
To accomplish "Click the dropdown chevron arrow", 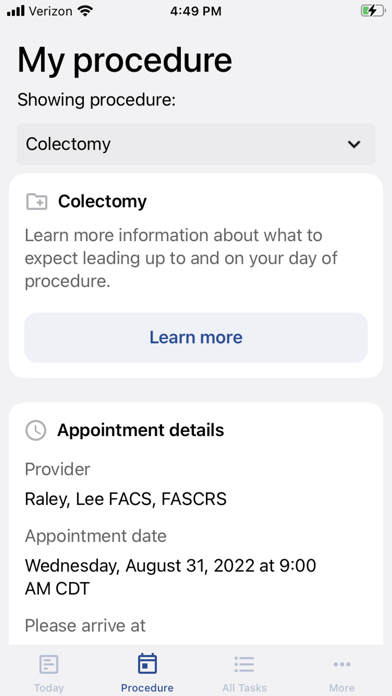I will (x=354, y=144).
